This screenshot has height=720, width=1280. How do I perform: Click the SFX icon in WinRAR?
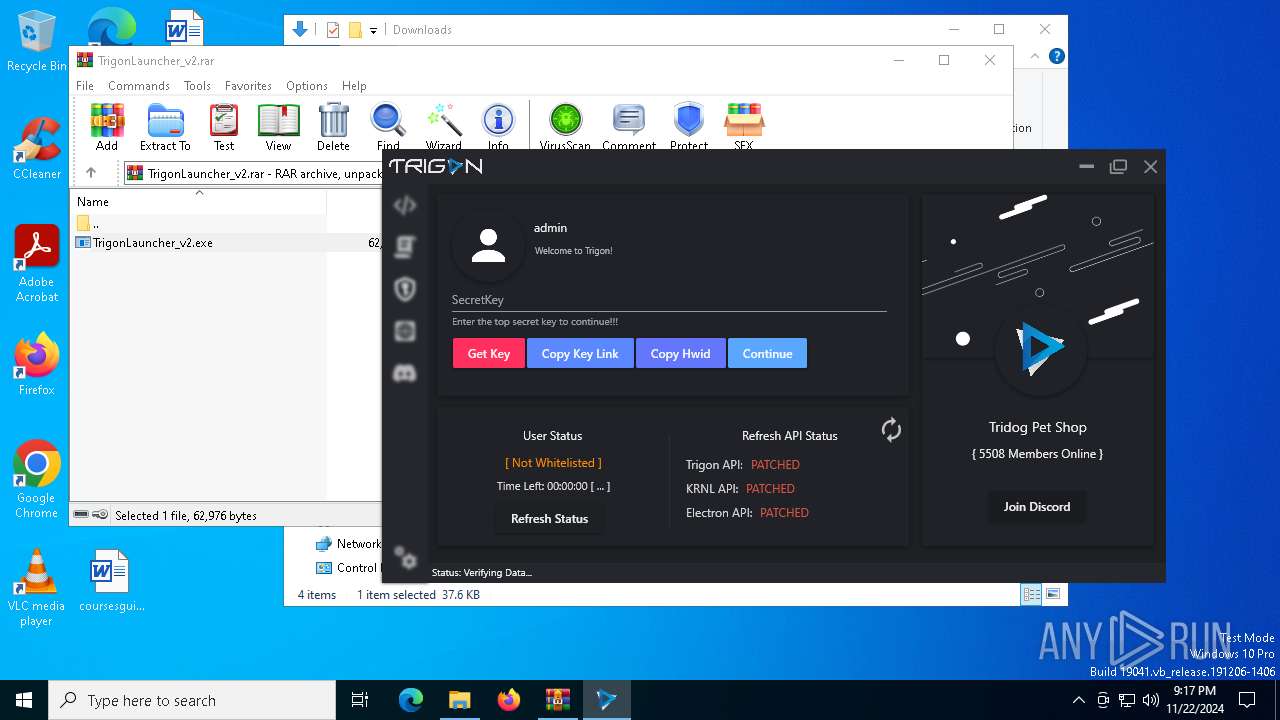tap(744, 127)
